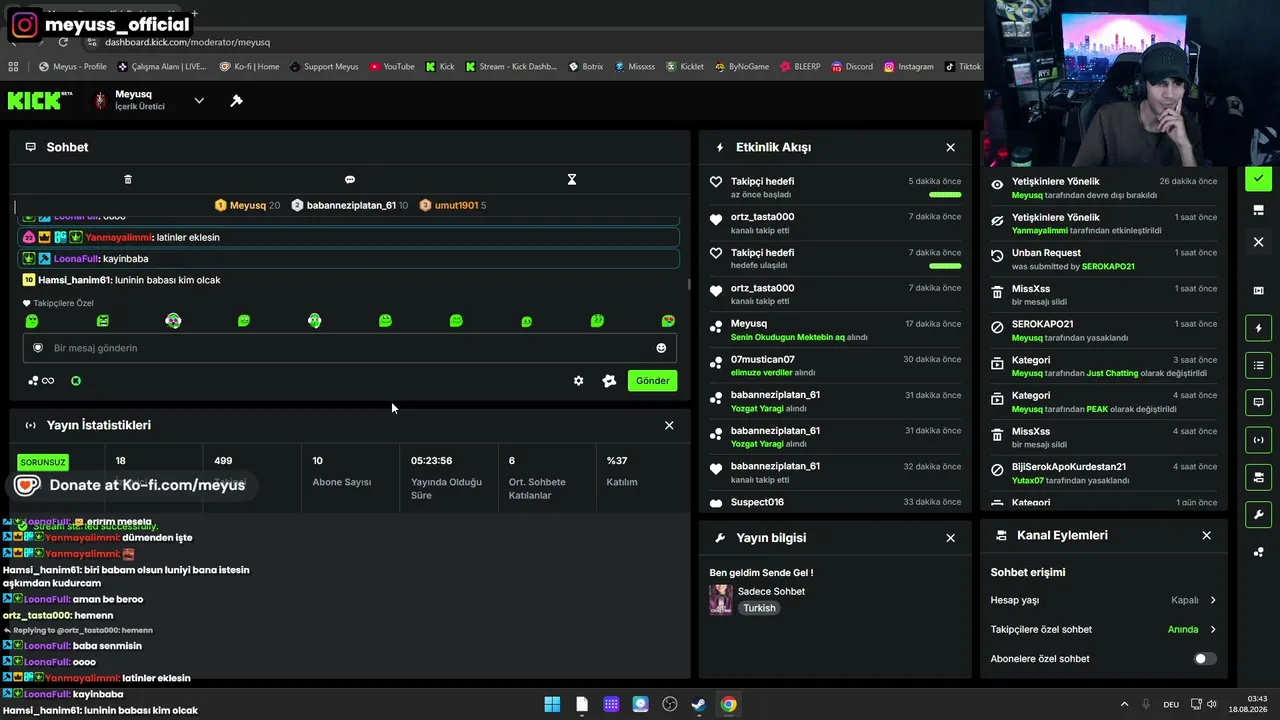Toggle the list icon in the right sidebar
The image size is (1280, 720).
click(1258, 366)
